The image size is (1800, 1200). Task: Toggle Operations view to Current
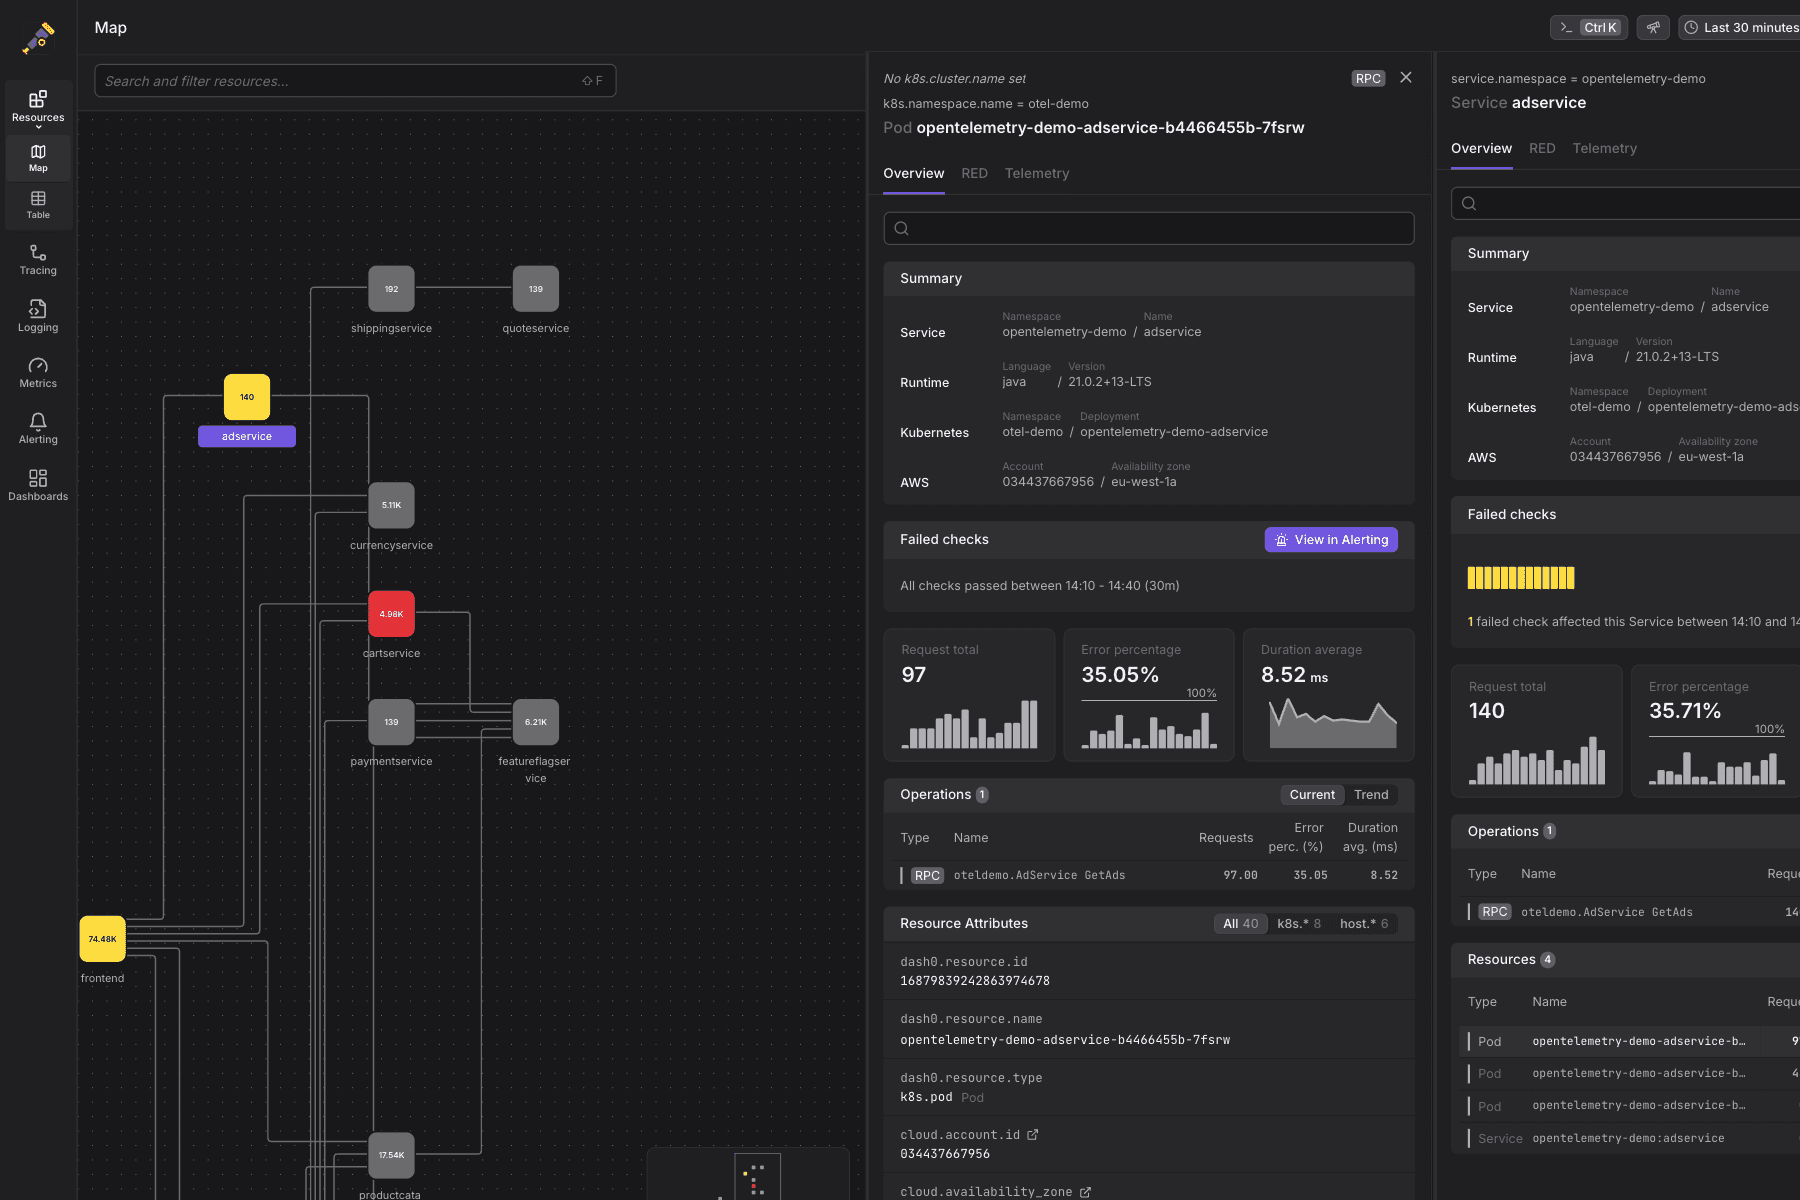tap(1311, 795)
